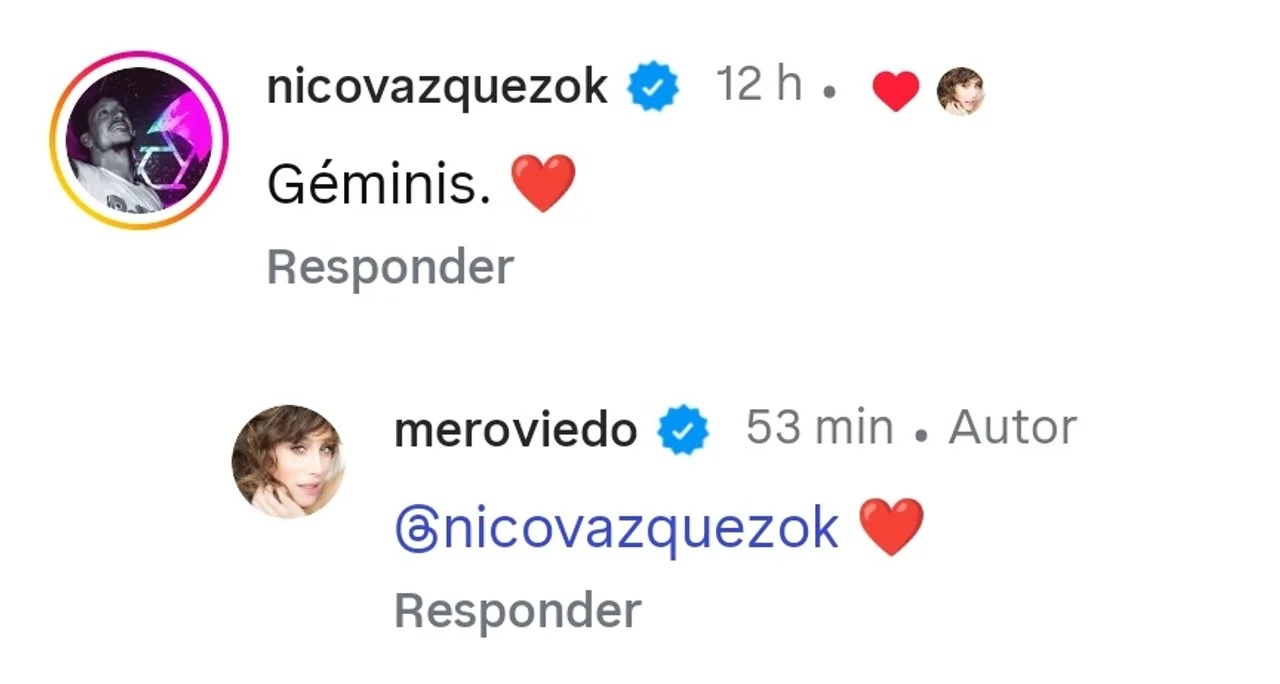The height and width of the screenshot is (684, 1280).
Task: Click small author avatar beside the red heart
Action: pyautogui.click(x=960, y=92)
